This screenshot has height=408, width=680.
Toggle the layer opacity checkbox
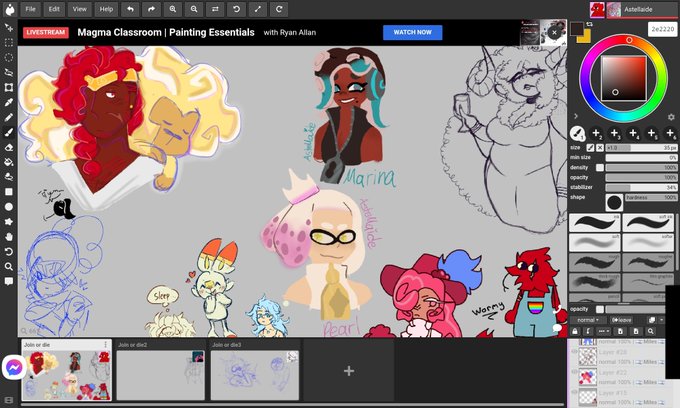click(x=600, y=309)
